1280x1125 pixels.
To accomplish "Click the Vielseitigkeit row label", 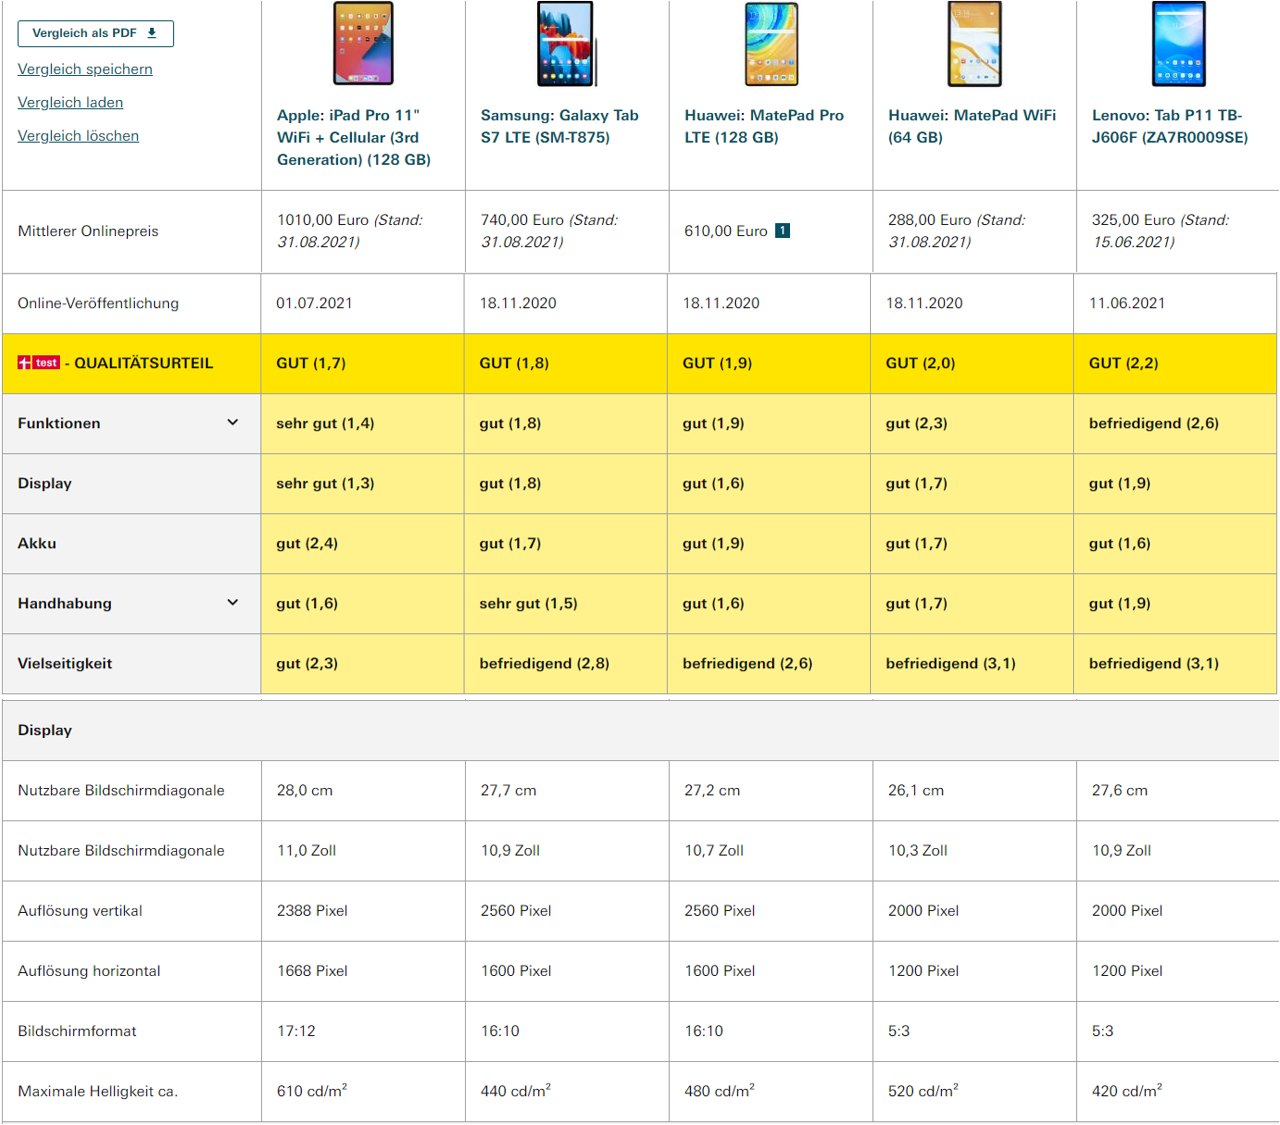I will 65,663.
